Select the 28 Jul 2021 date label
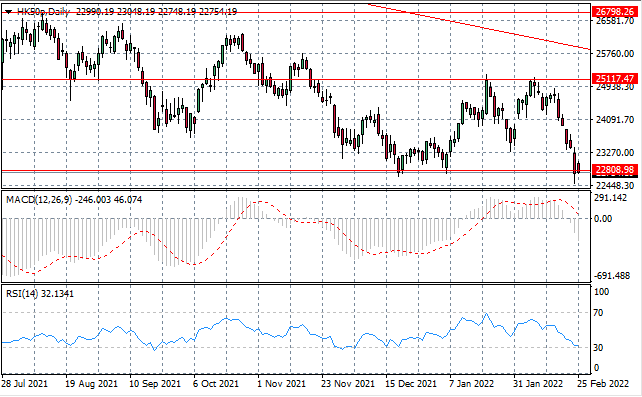Viewport: 642px width, 397px height. click(x=24, y=384)
